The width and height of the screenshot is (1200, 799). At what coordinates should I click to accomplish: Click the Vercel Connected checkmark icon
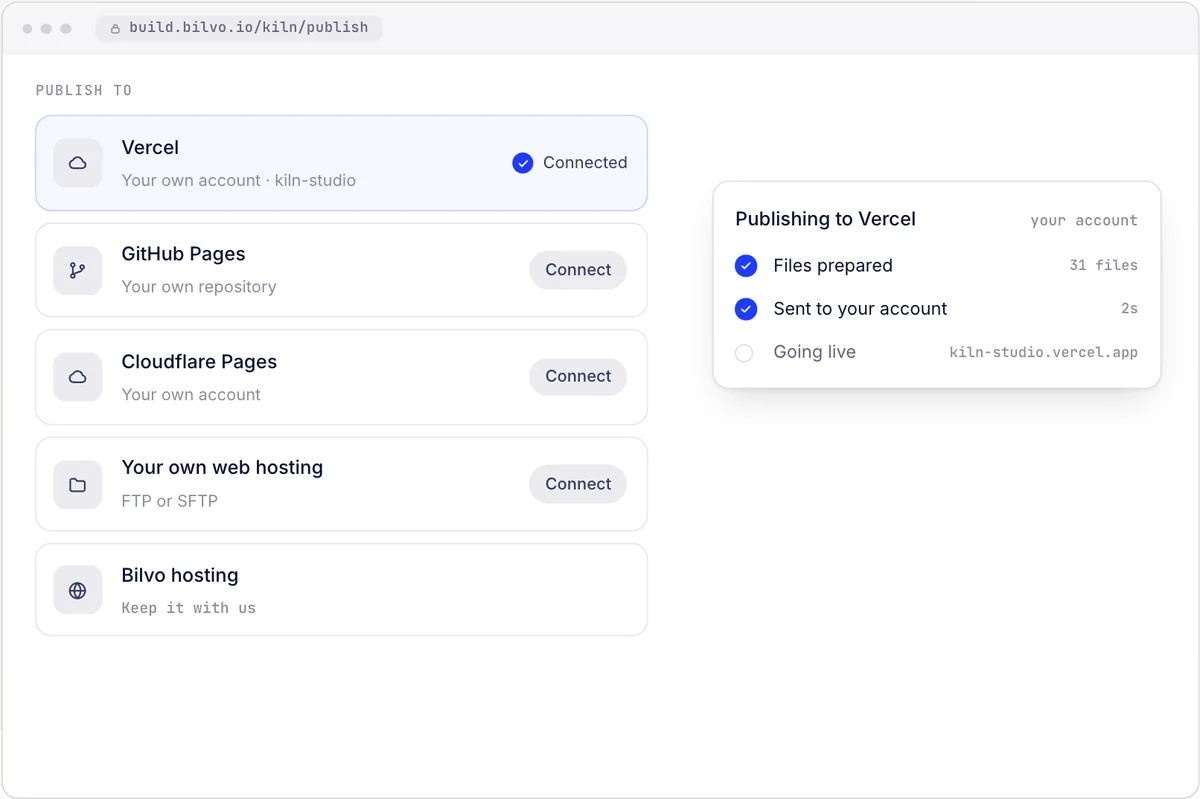tap(522, 163)
